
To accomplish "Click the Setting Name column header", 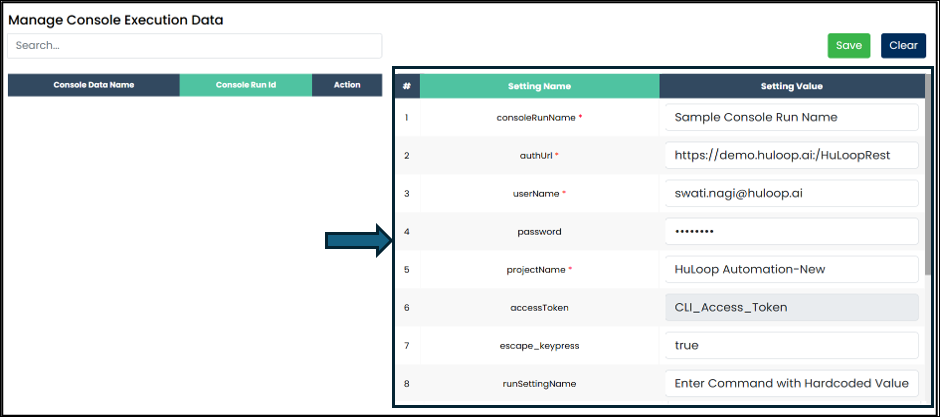I will (x=539, y=86).
